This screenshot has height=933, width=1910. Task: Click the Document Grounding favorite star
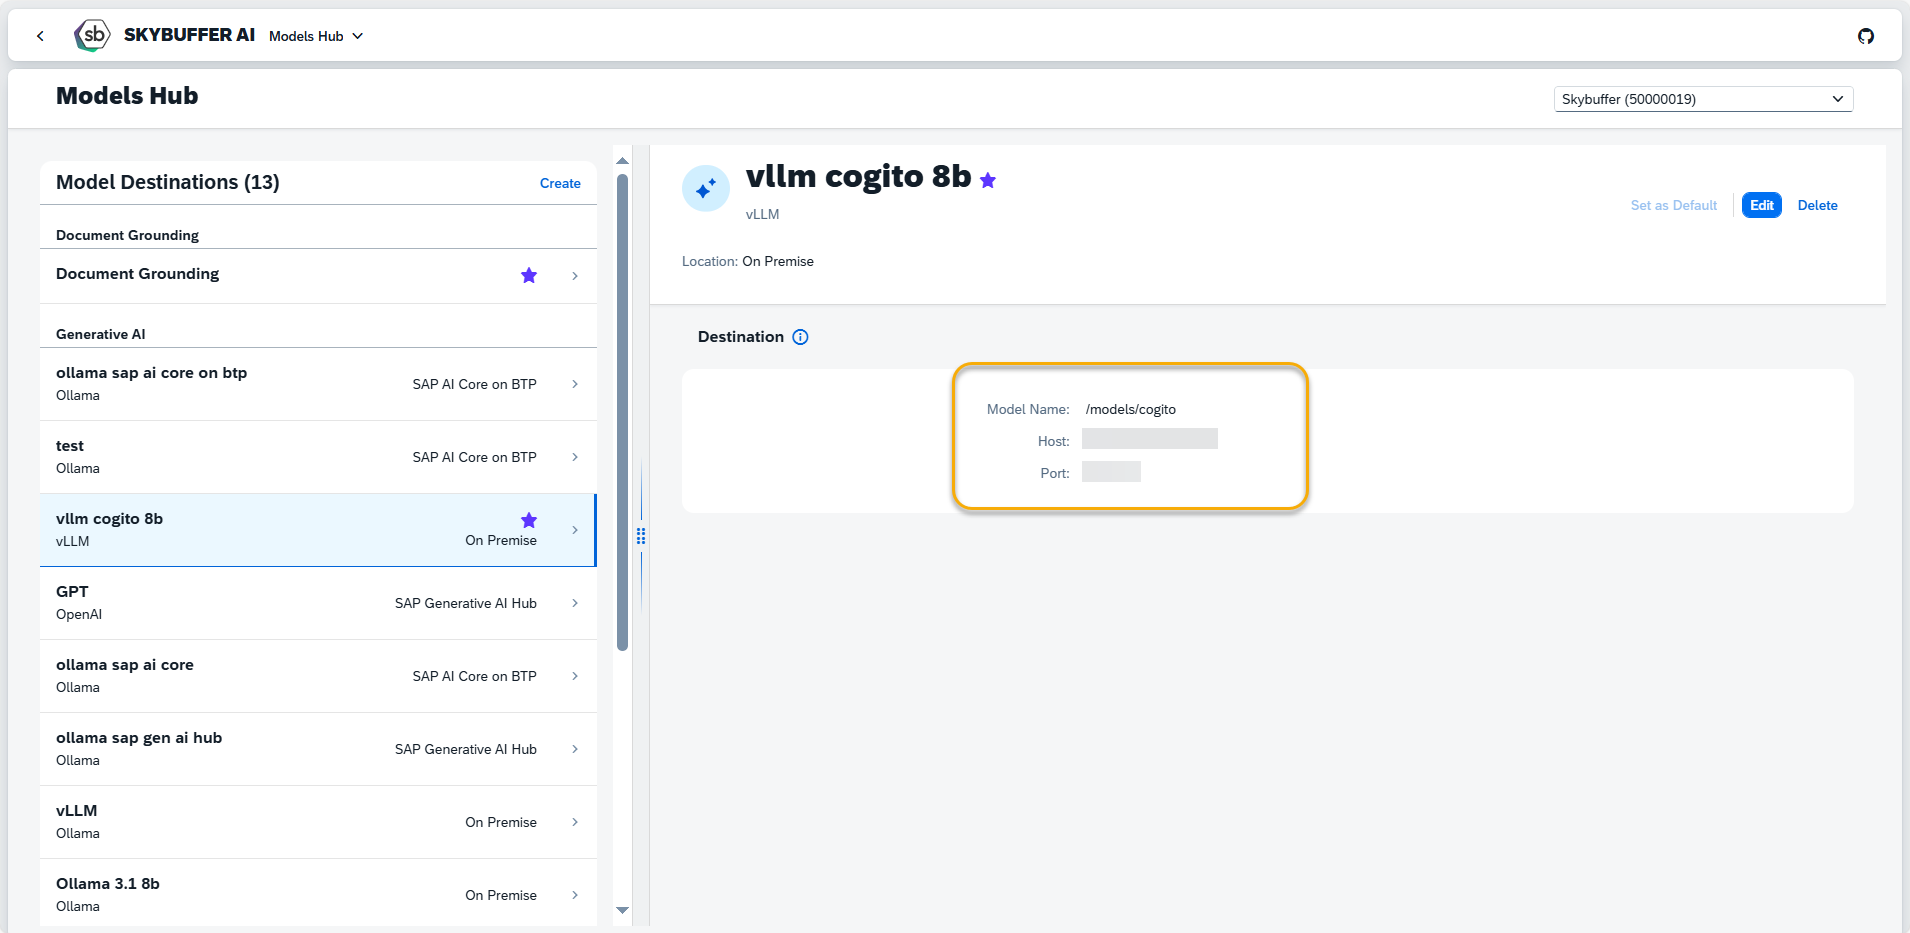tap(529, 276)
